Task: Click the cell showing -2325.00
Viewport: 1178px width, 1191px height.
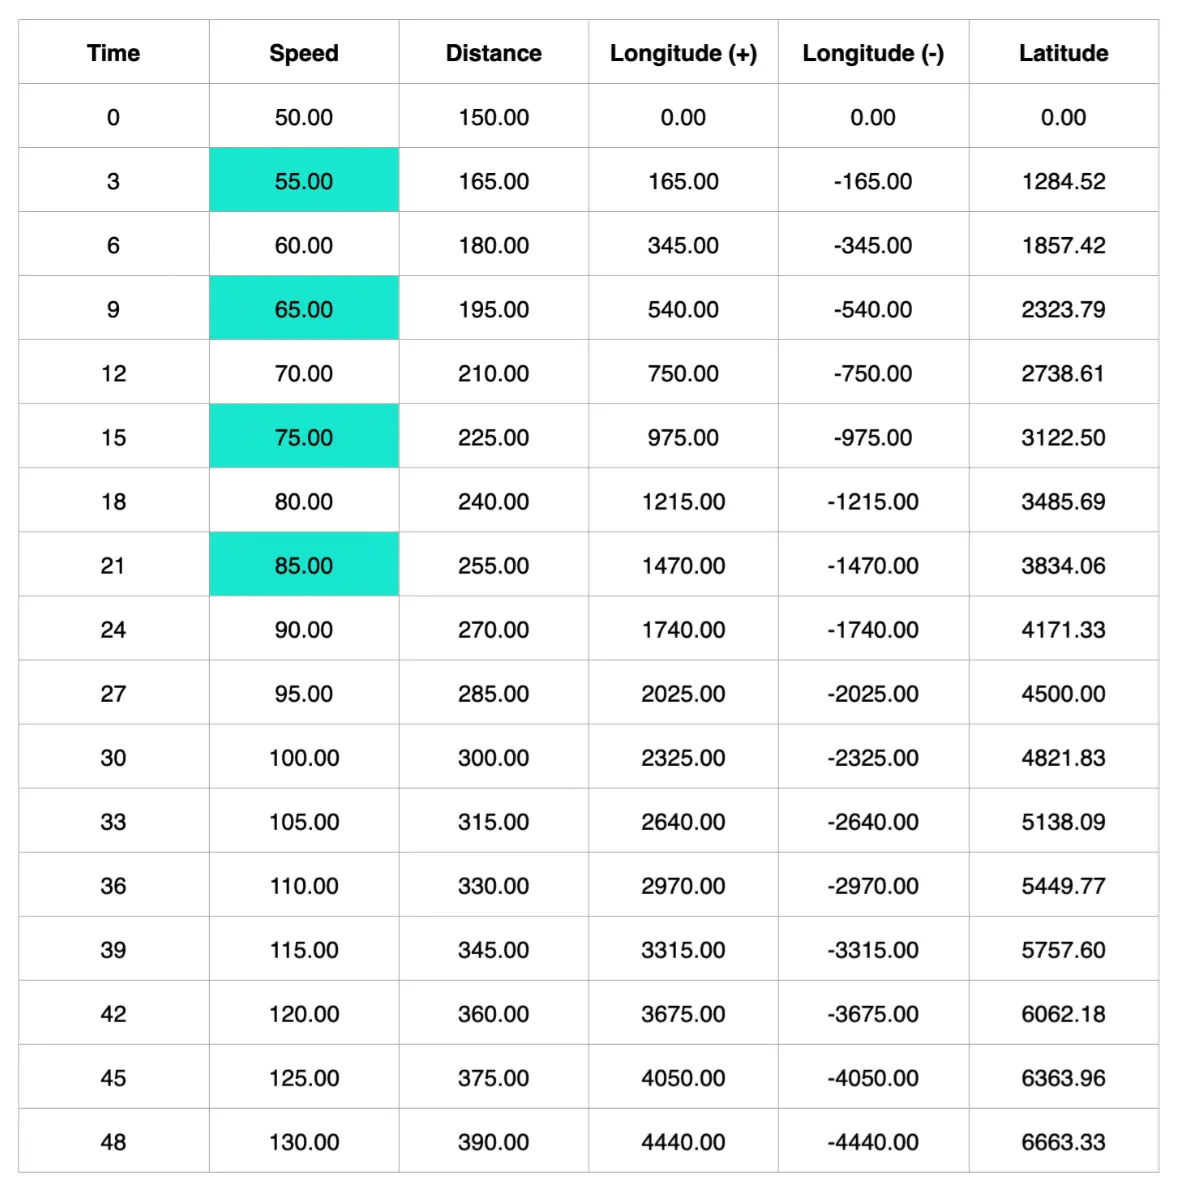Action: 873,757
